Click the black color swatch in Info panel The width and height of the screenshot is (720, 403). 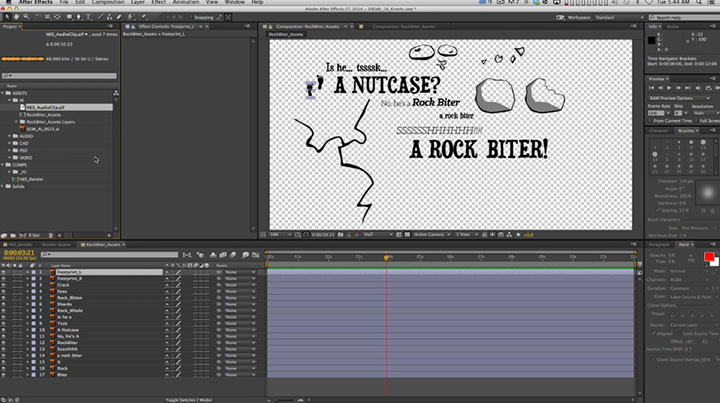point(652,41)
